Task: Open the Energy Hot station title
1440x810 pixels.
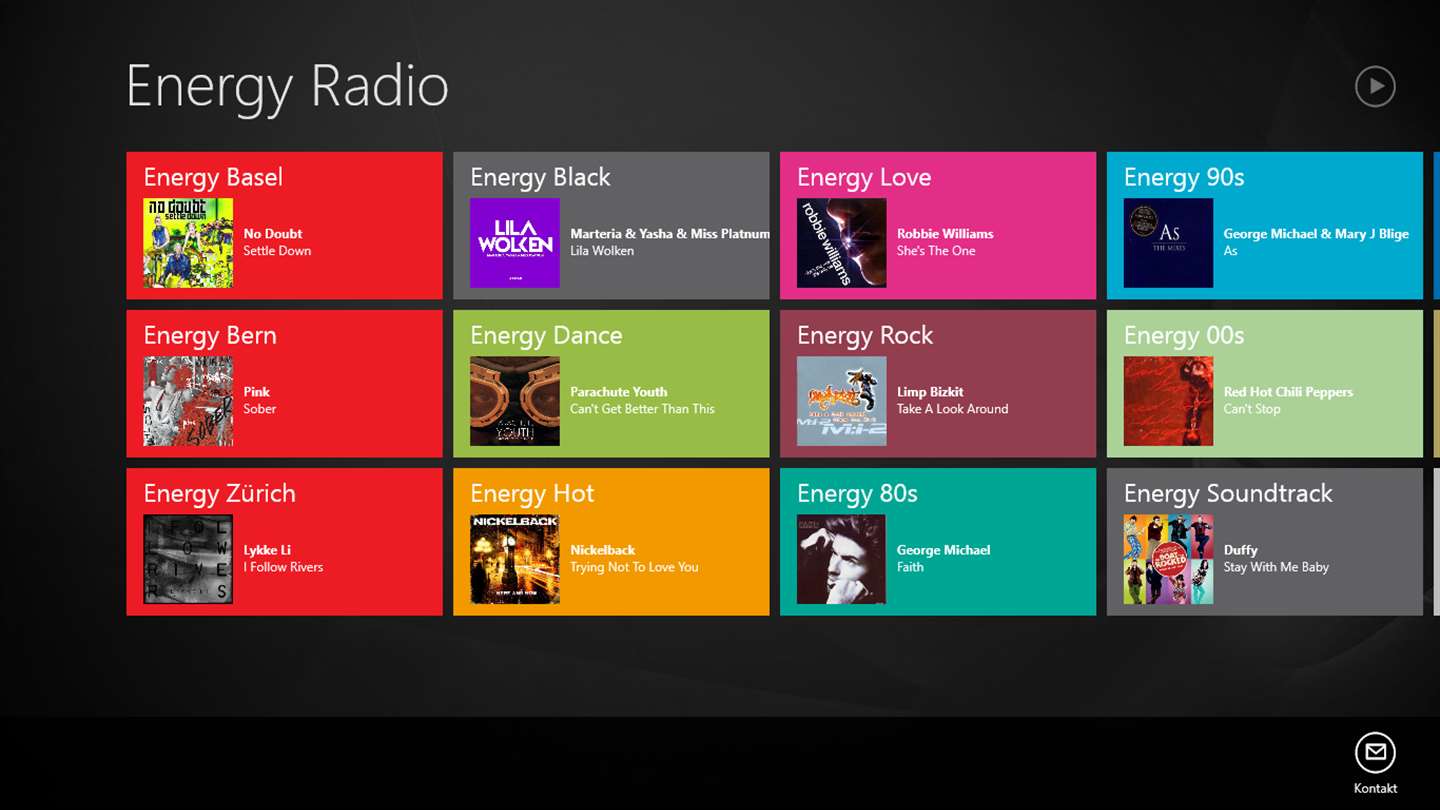Action: pos(532,494)
